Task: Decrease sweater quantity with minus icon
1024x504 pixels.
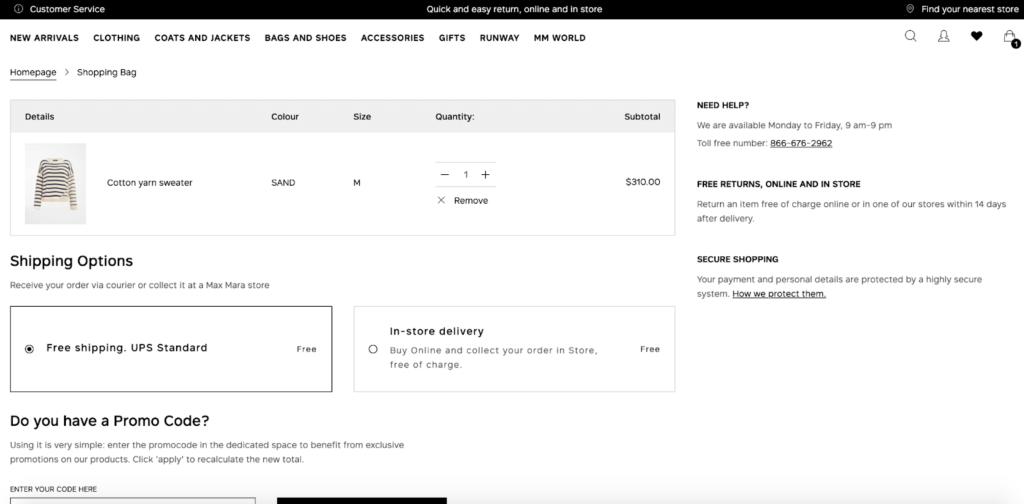Action: point(445,174)
